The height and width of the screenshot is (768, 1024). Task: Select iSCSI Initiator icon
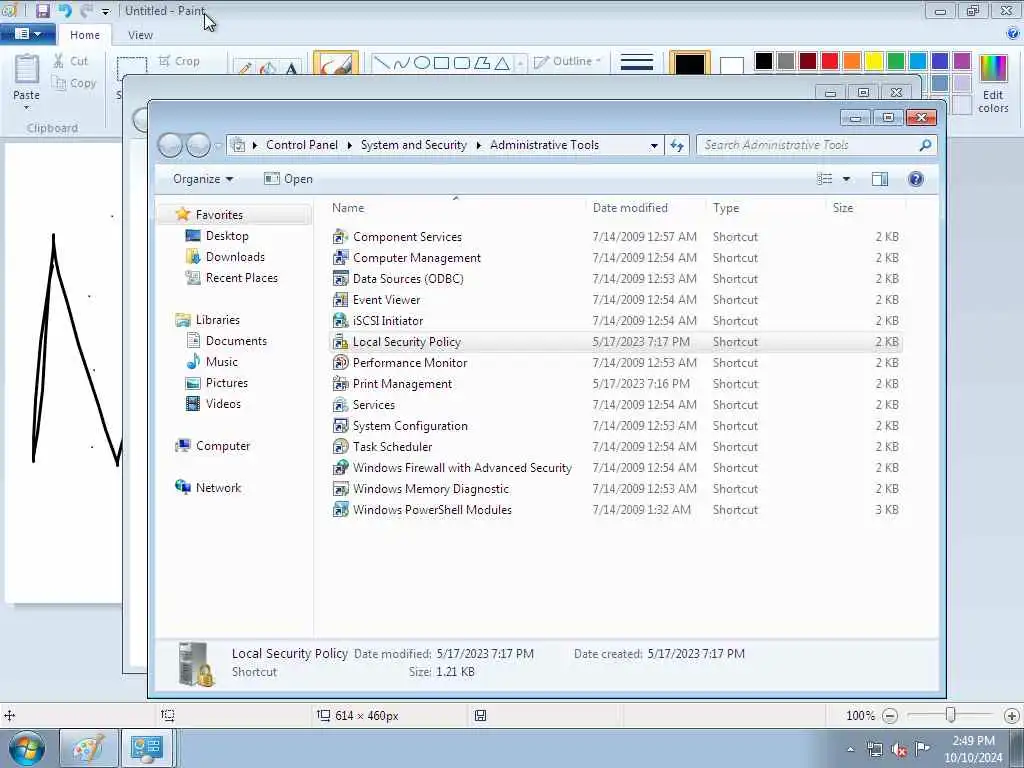pyautogui.click(x=340, y=320)
